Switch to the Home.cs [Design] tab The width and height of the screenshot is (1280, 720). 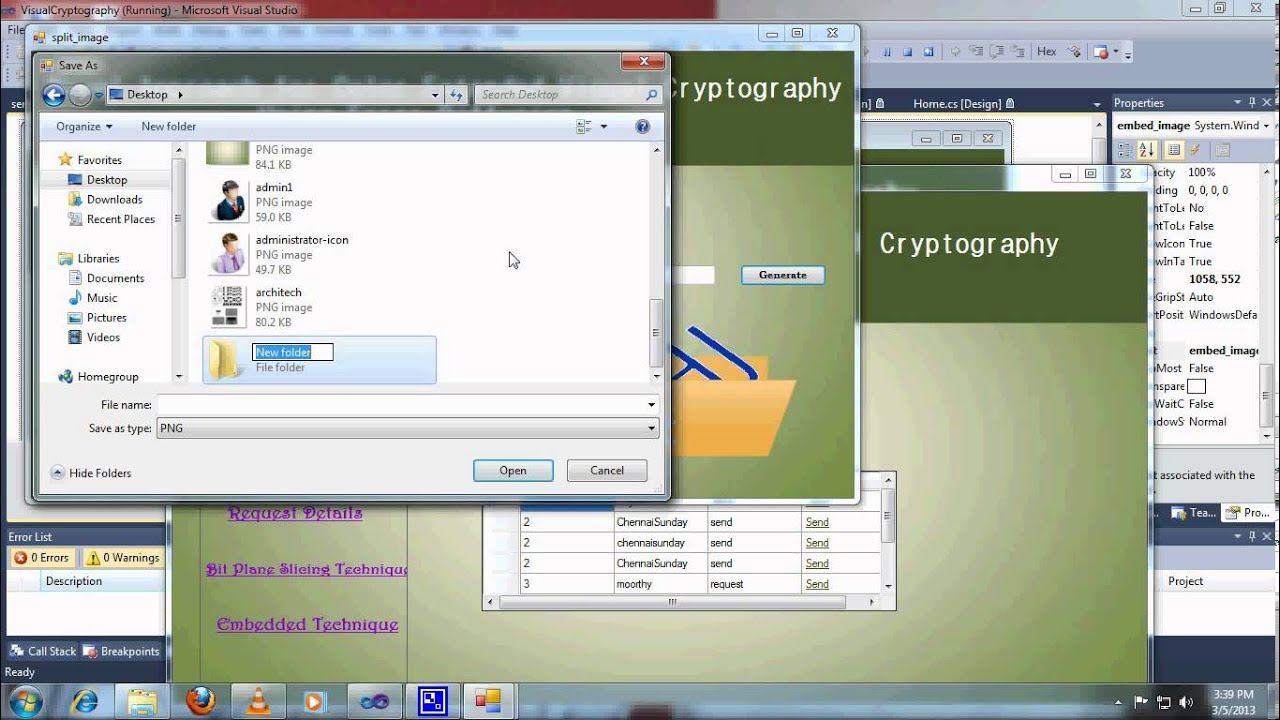(x=964, y=103)
